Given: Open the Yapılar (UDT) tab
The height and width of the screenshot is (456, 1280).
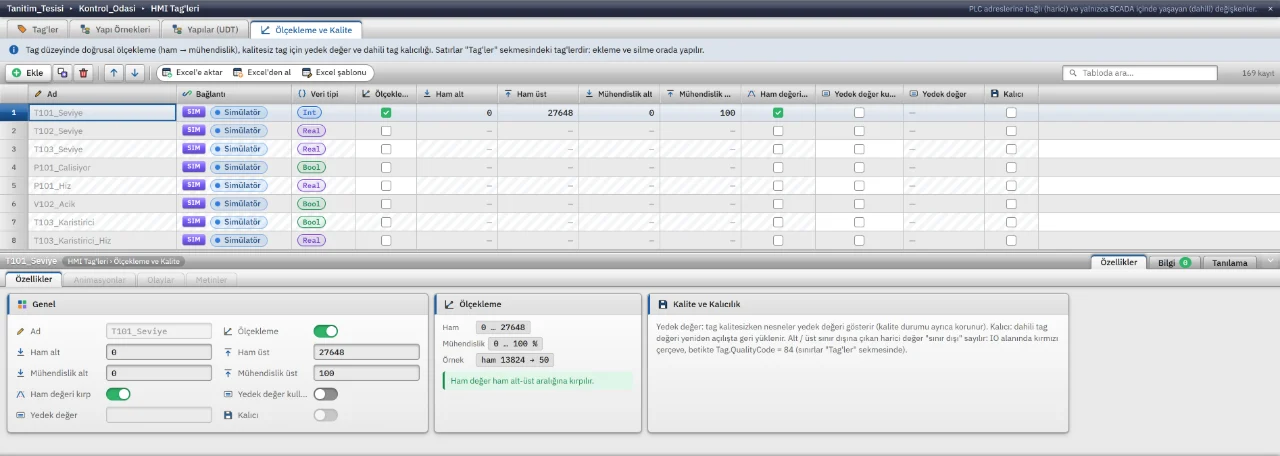Looking at the screenshot, I should pyautogui.click(x=206, y=30).
